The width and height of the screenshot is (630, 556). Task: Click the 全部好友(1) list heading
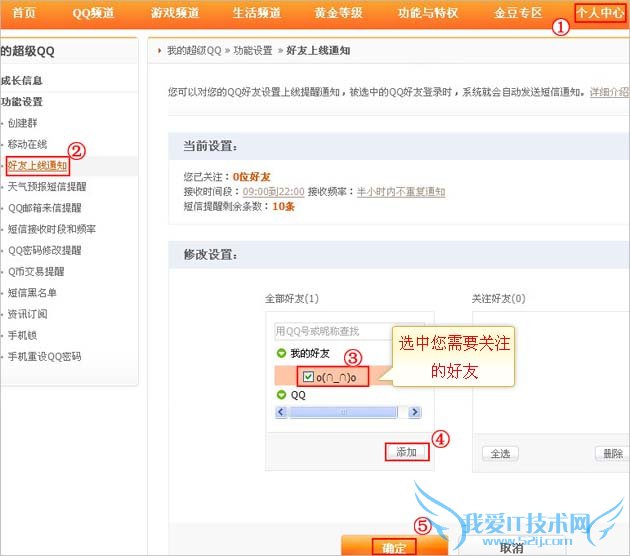(292, 298)
